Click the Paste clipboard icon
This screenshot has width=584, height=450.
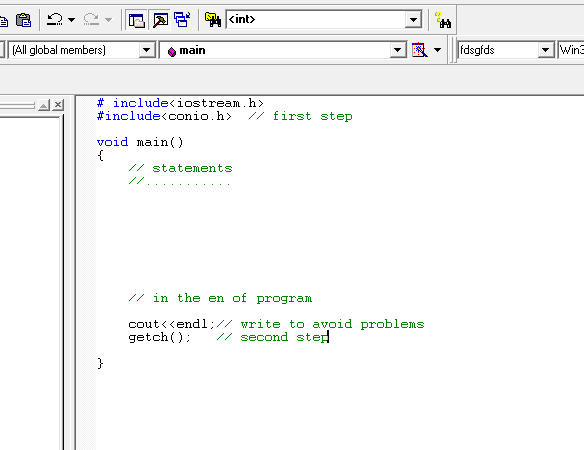[x=23, y=20]
